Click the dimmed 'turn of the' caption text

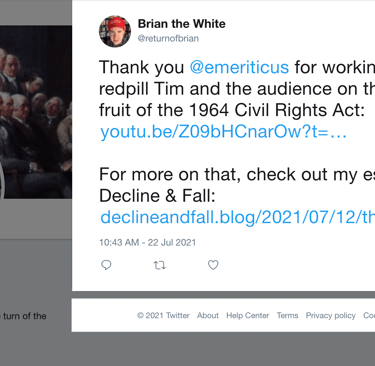pos(25,316)
